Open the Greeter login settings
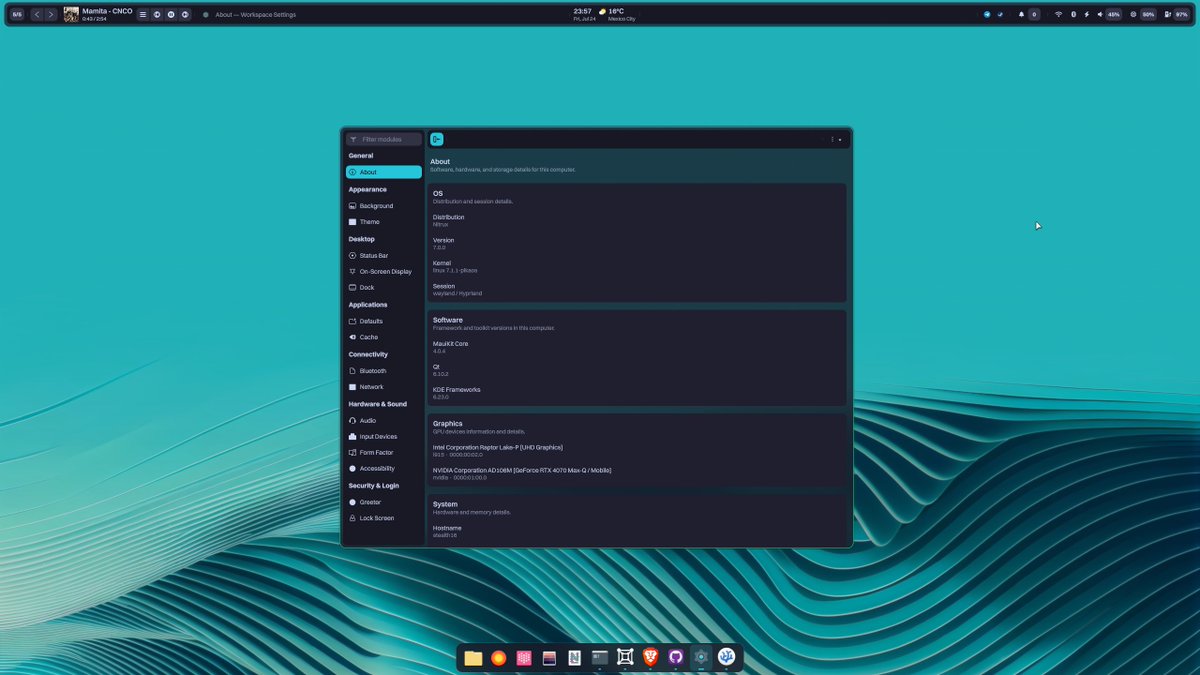 pos(383,502)
